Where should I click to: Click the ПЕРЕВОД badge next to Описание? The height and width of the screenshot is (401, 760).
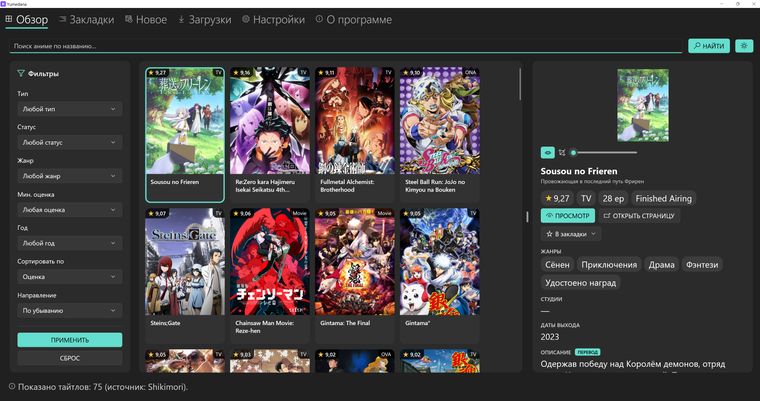[587, 352]
